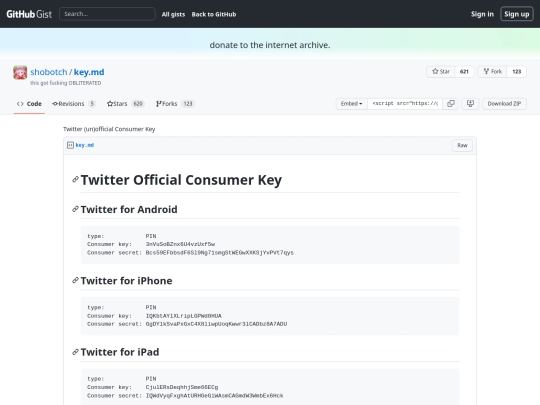Click save gist to desktop icon
This screenshot has width=540, height=405.
click(470, 104)
